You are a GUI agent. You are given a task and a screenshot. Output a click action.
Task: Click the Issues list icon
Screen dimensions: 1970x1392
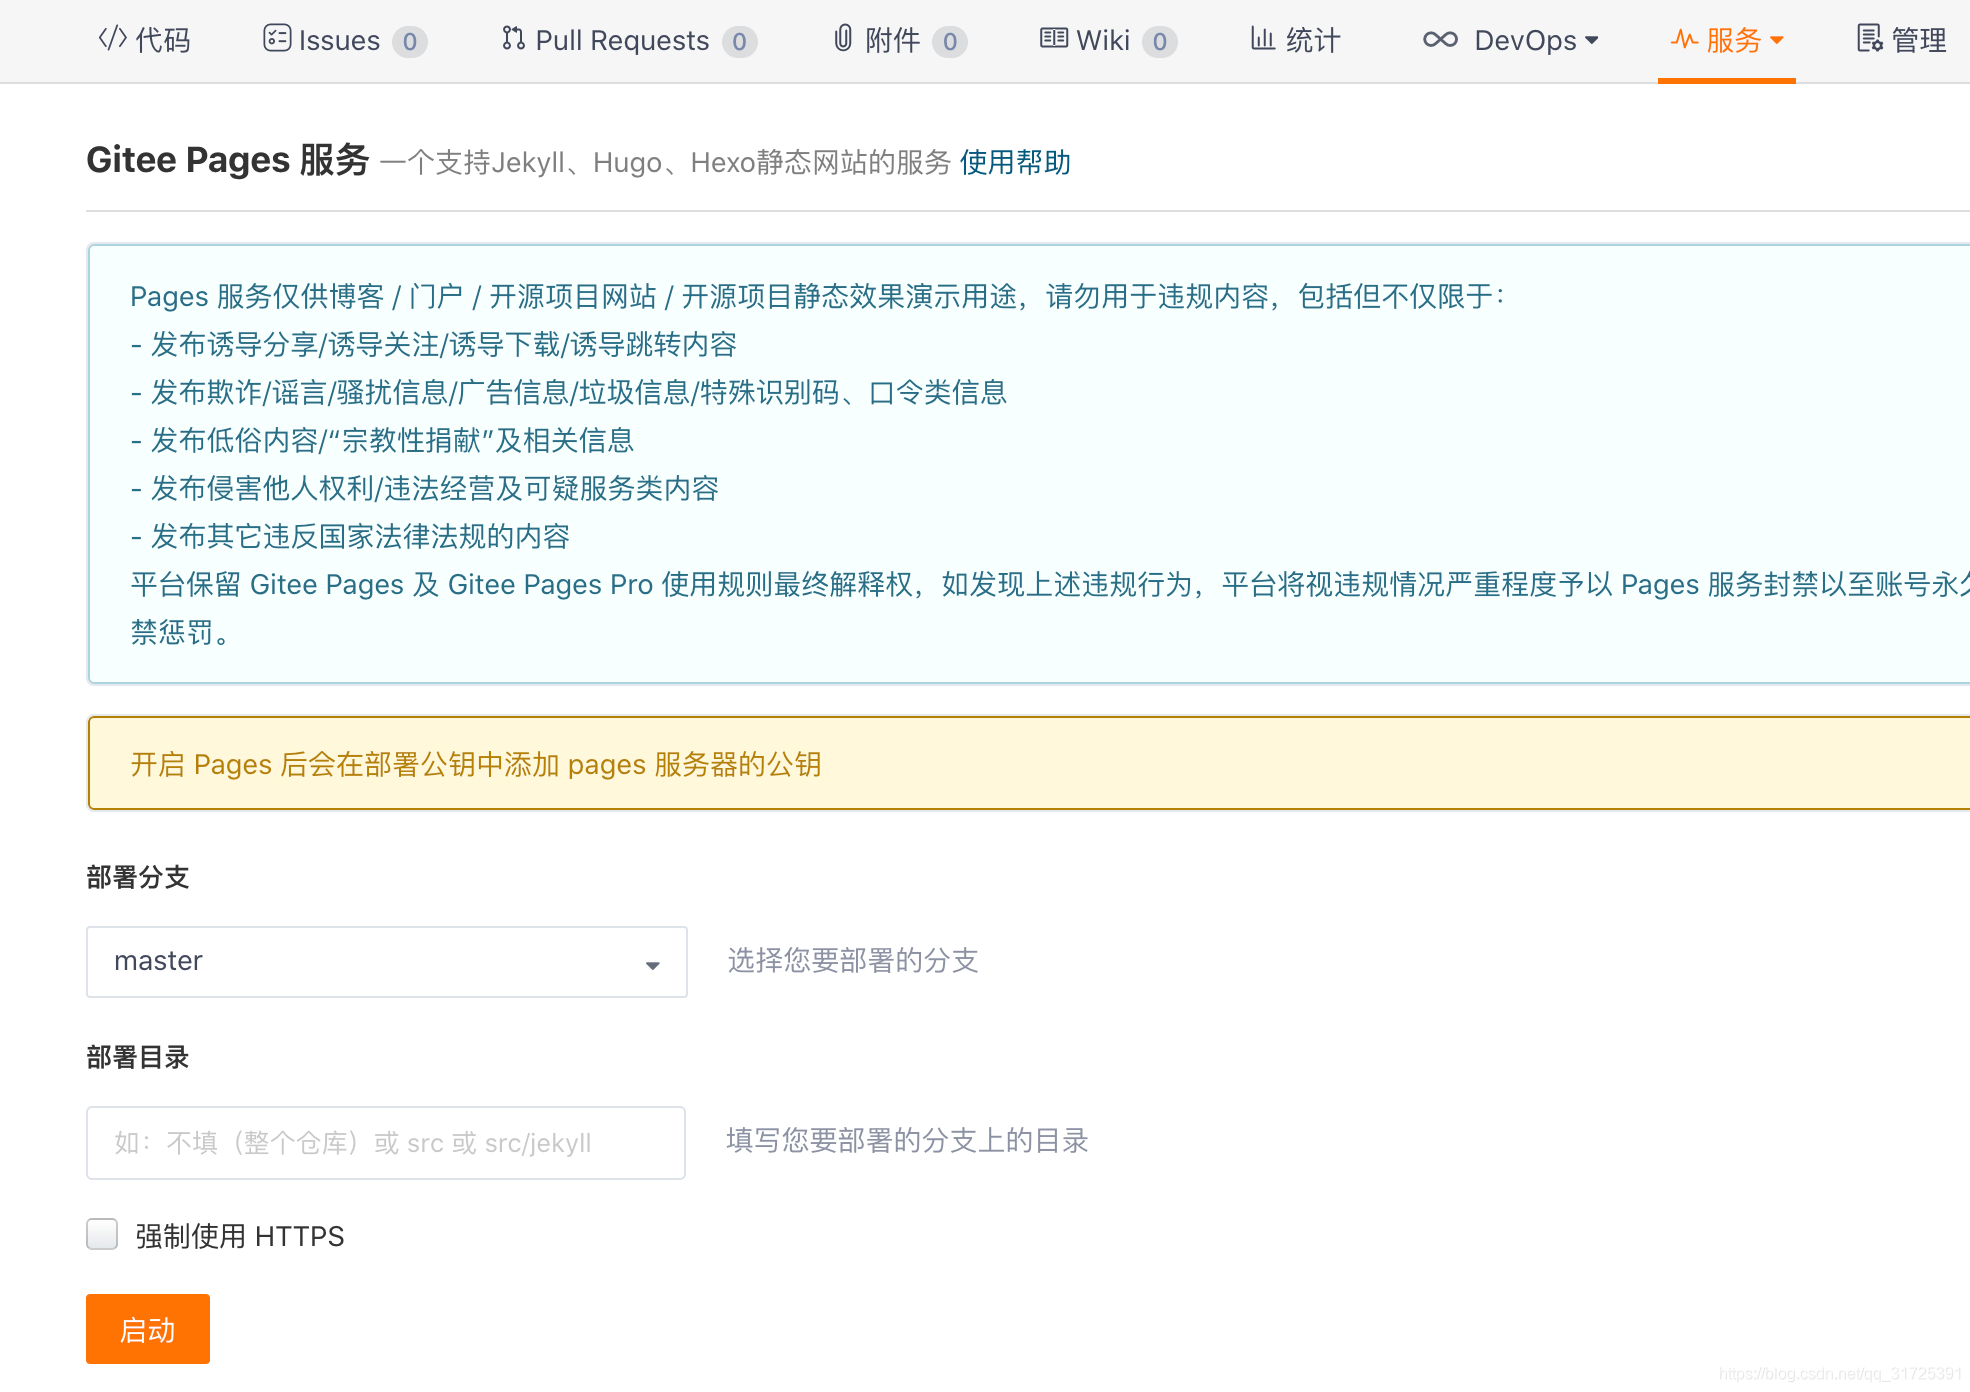pos(277,39)
